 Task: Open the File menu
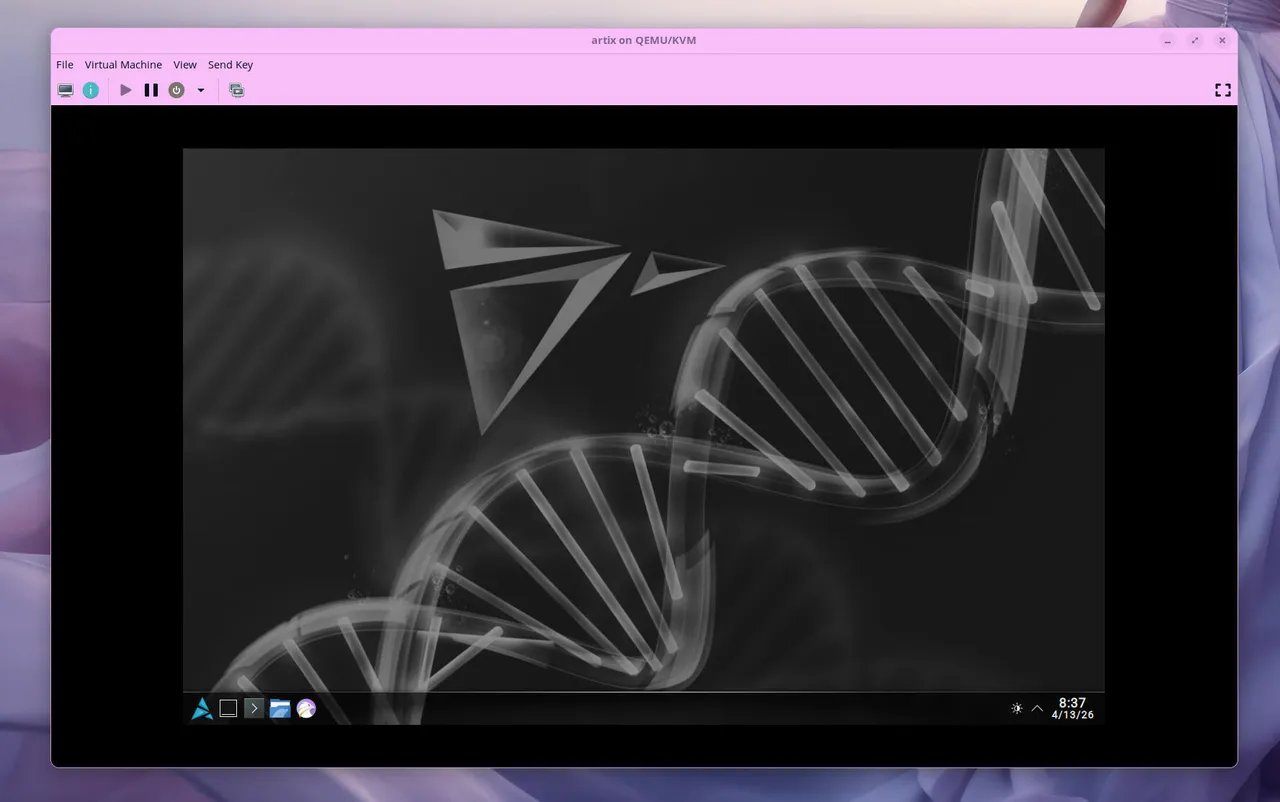64,64
